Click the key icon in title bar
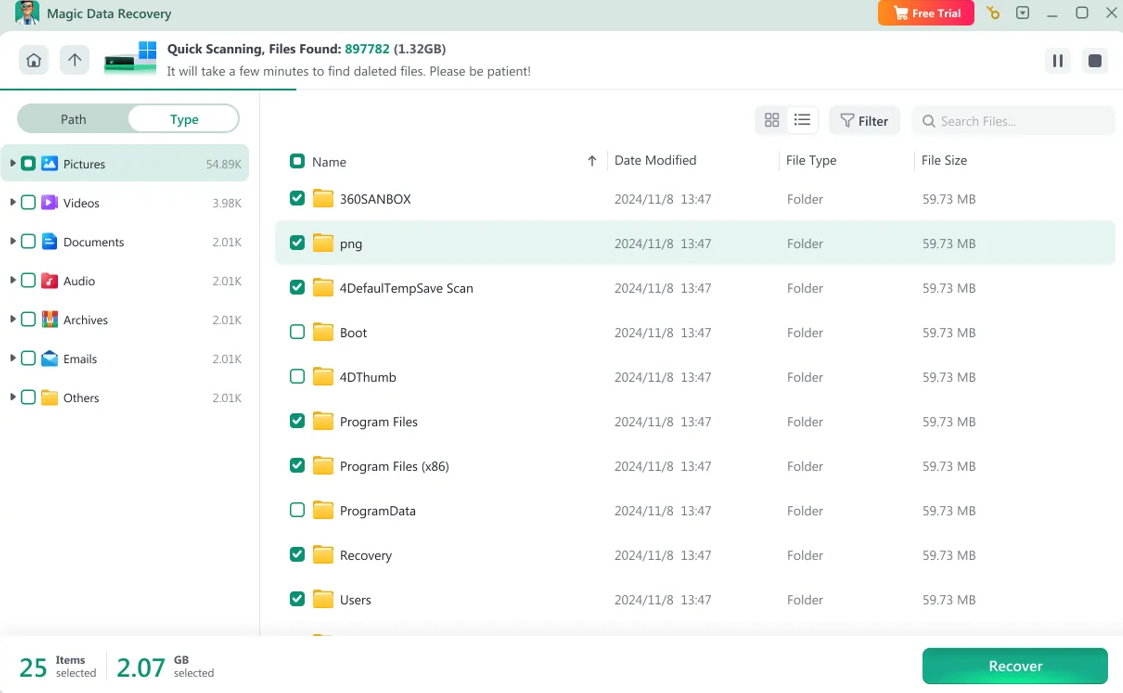This screenshot has height=693, width=1123. [992, 13]
